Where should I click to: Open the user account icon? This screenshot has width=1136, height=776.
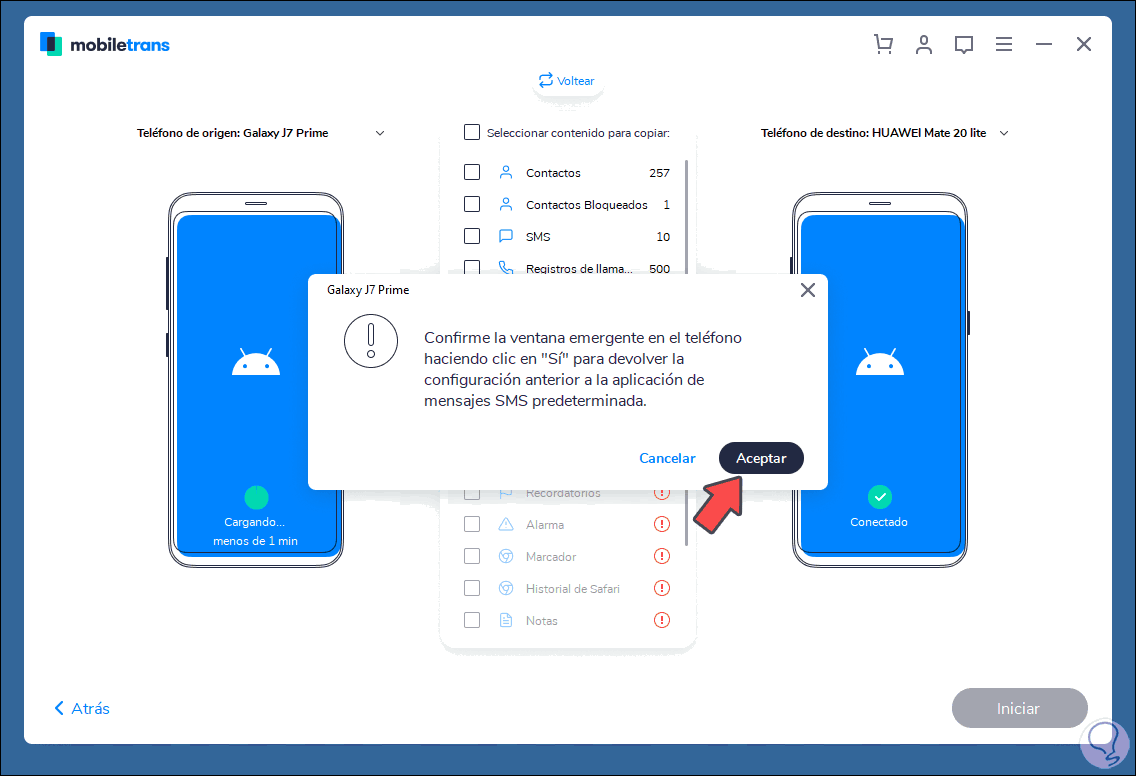[924, 44]
